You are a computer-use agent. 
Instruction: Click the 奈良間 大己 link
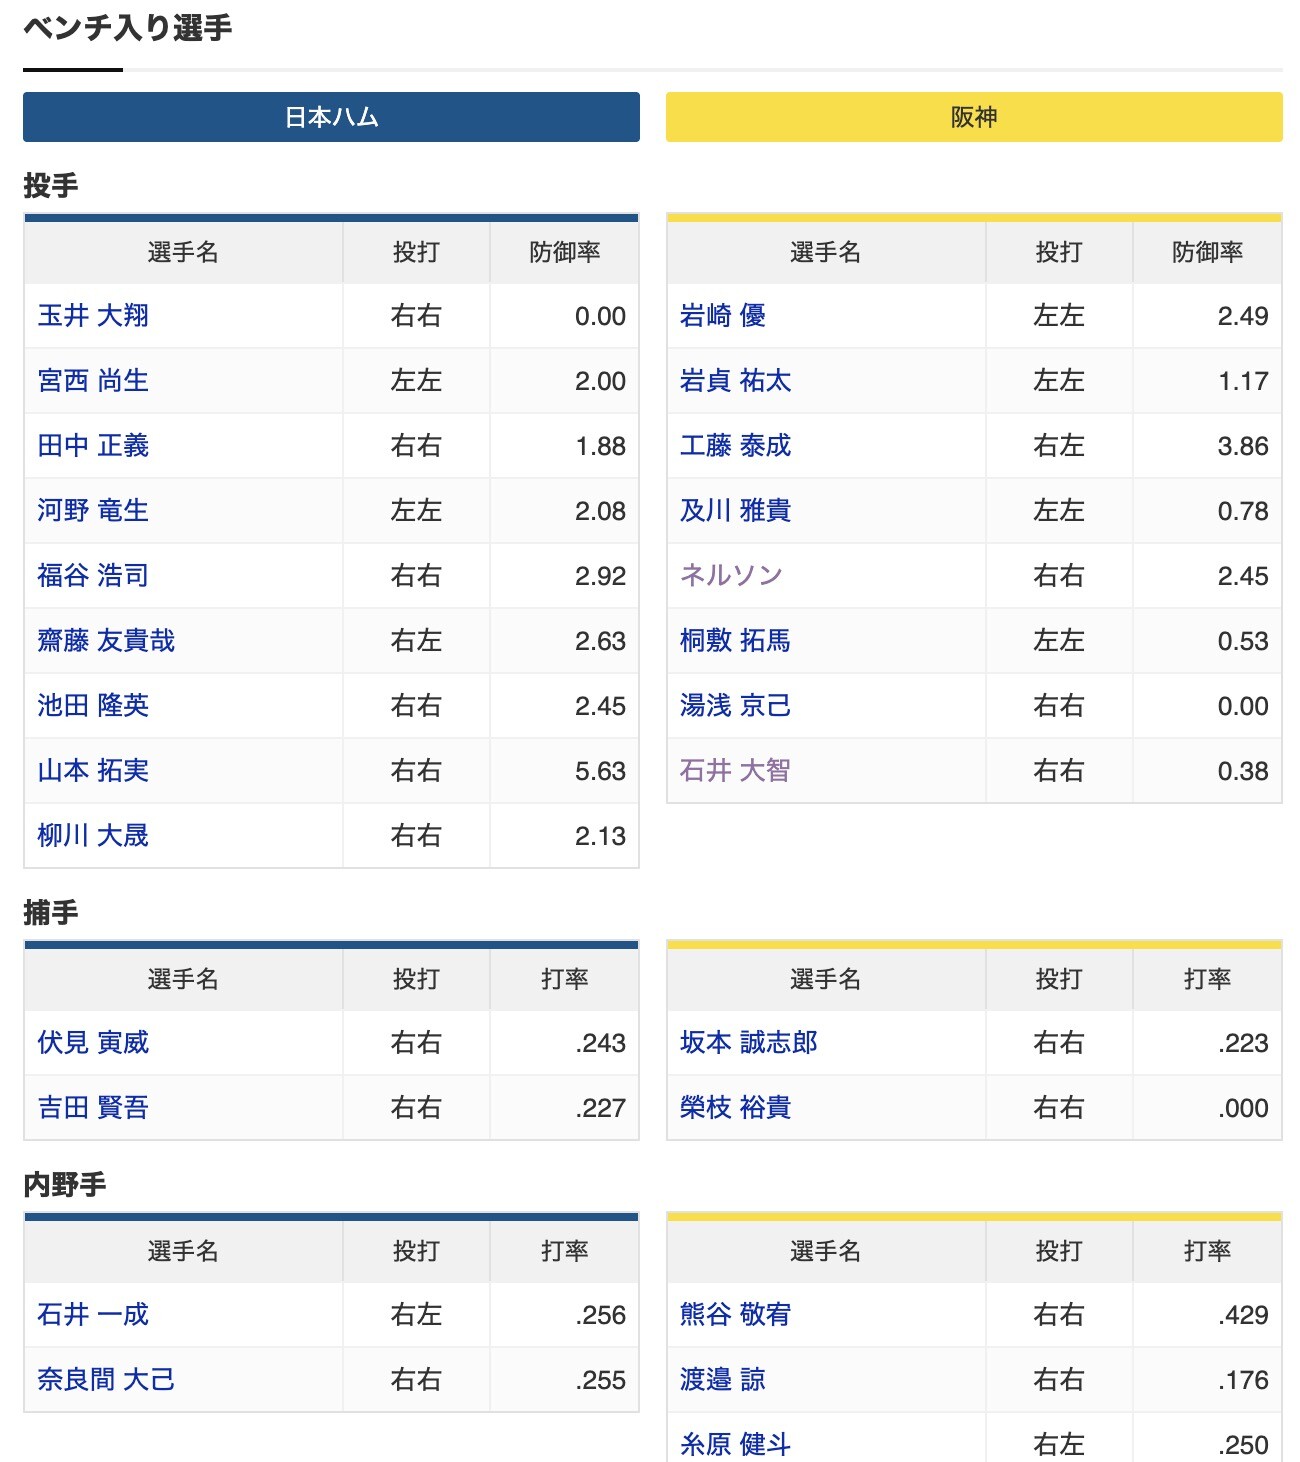click(106, 1380)
